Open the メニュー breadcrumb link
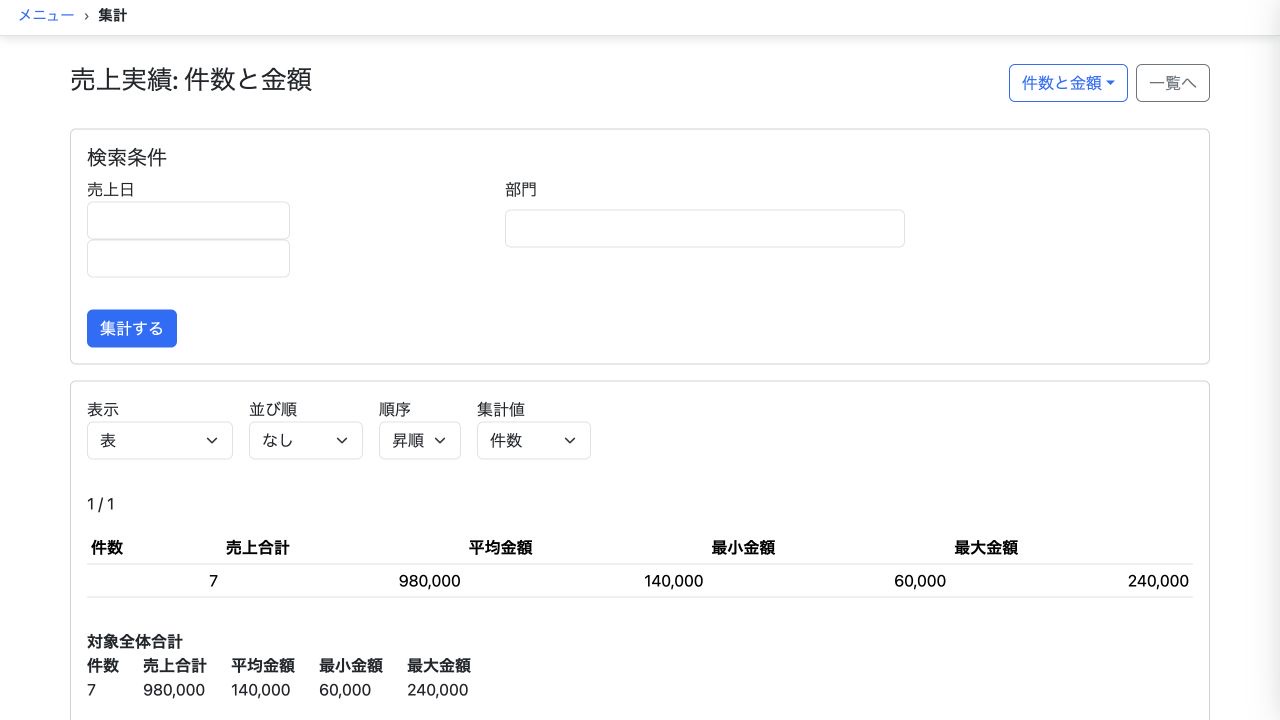Screen dimensions: 1280x720 pos(46,16)
